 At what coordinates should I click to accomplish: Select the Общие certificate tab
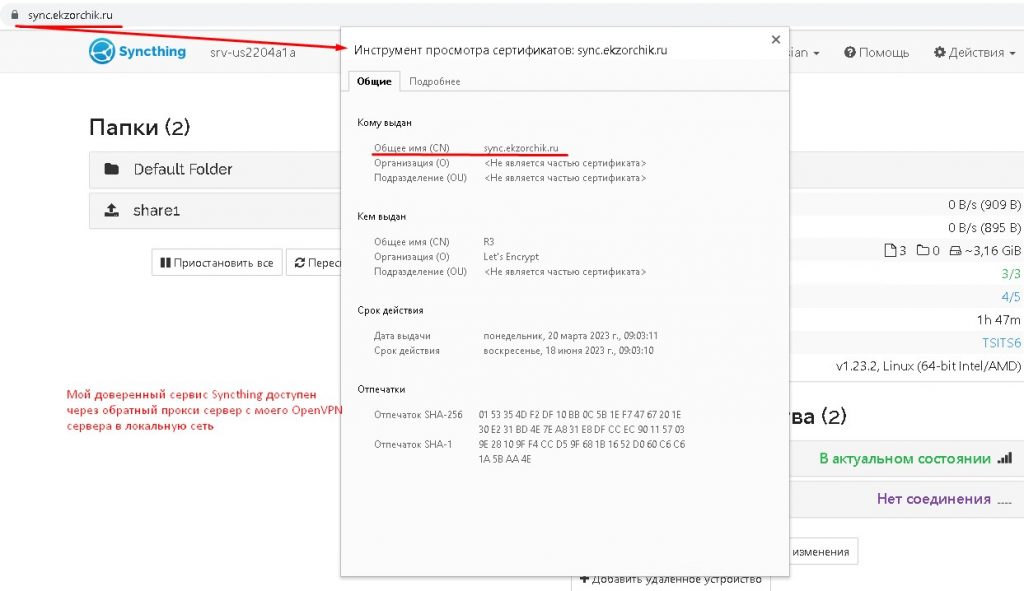pyautogui.click(x=374, y=81)
